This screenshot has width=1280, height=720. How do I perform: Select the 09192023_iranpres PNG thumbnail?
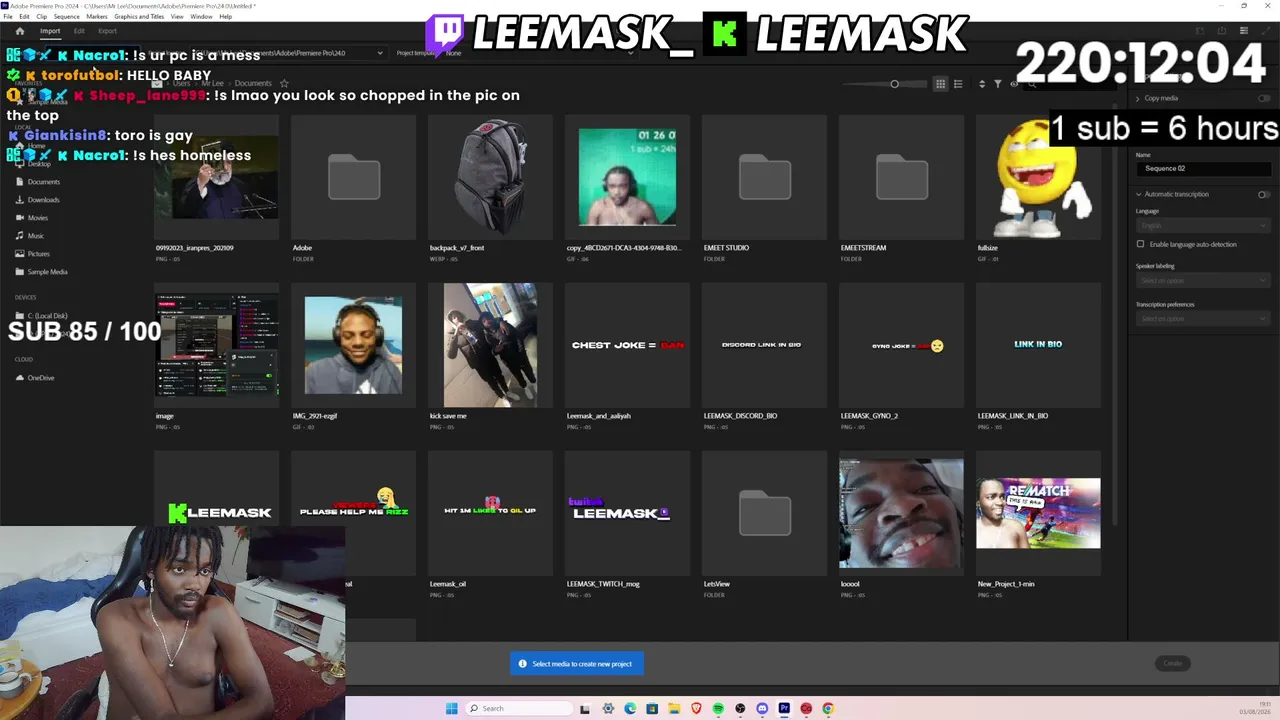tap(216, 178)
